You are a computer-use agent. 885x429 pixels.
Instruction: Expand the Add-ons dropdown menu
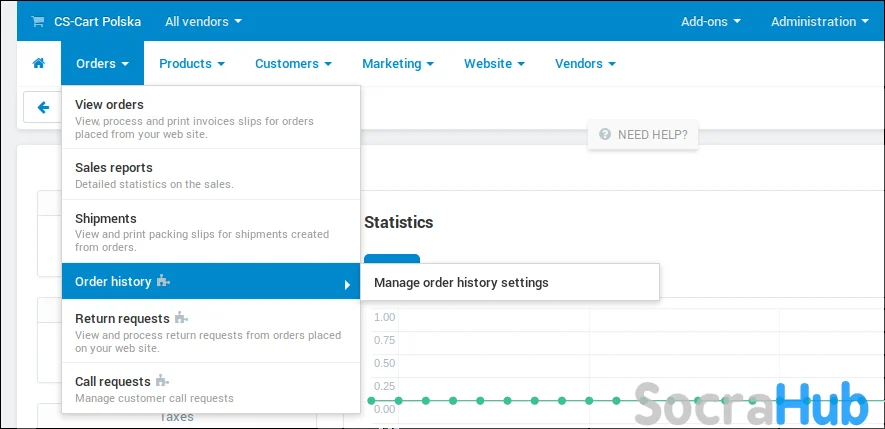[x=711, y=21]
